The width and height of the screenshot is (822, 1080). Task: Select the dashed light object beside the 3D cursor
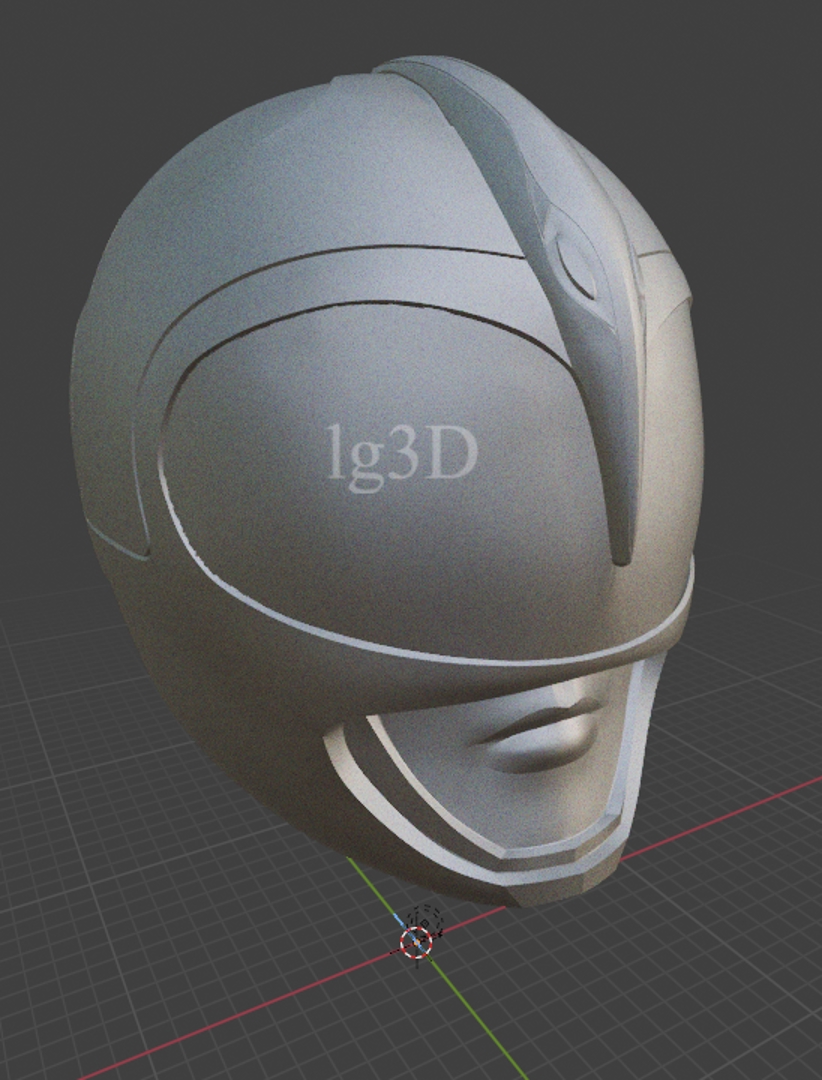click(x=430, y=916)
